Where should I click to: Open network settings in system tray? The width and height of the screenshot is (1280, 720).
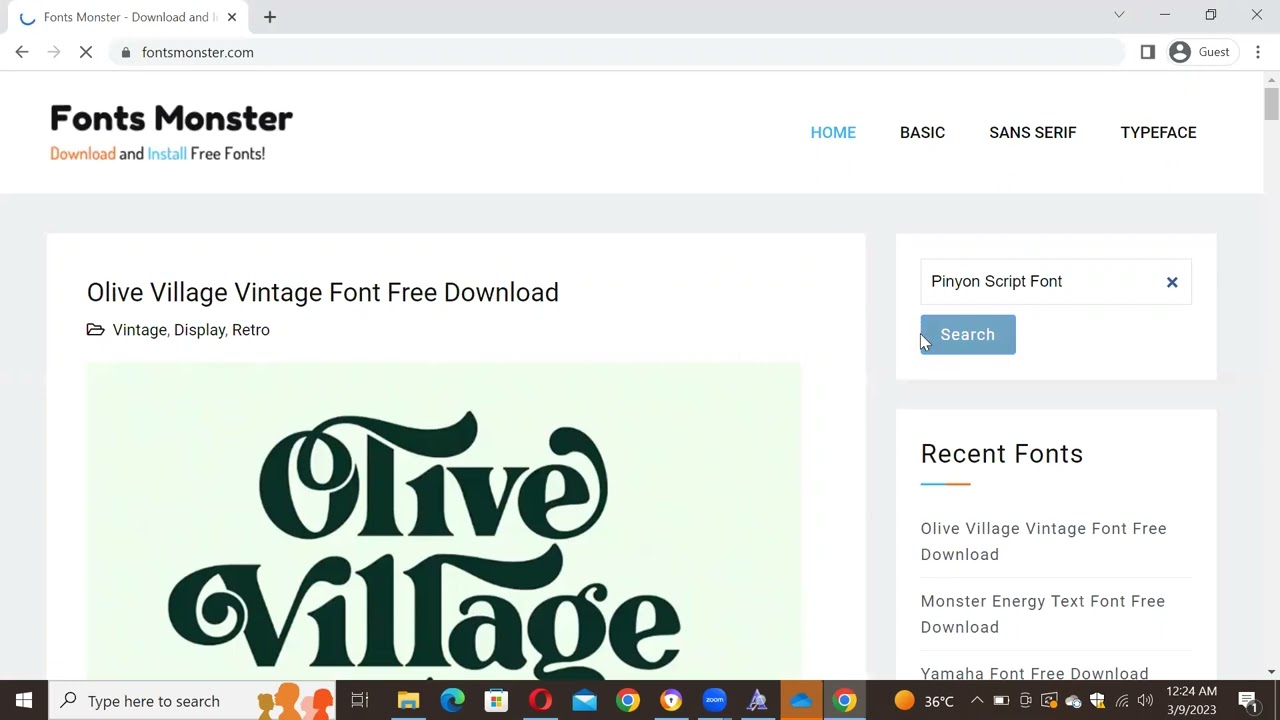pyautogui.click(x=1122, y=700)
